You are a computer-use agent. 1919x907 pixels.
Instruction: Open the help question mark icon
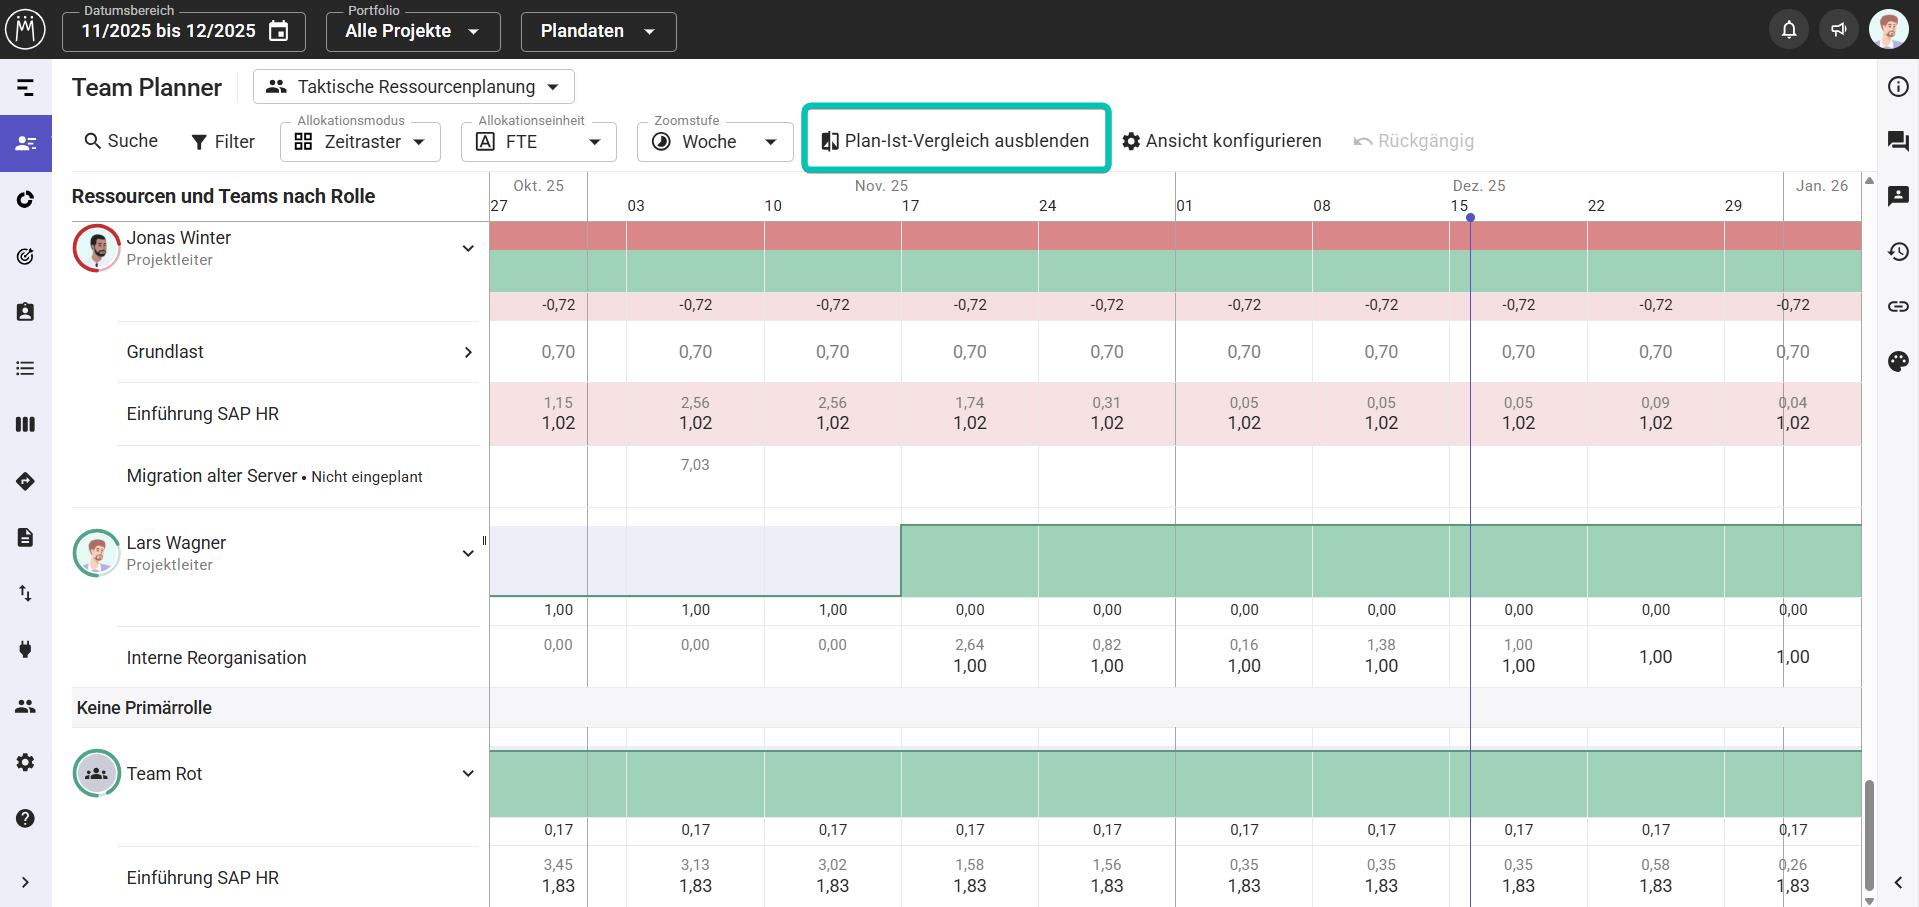[x=26, y=818]
